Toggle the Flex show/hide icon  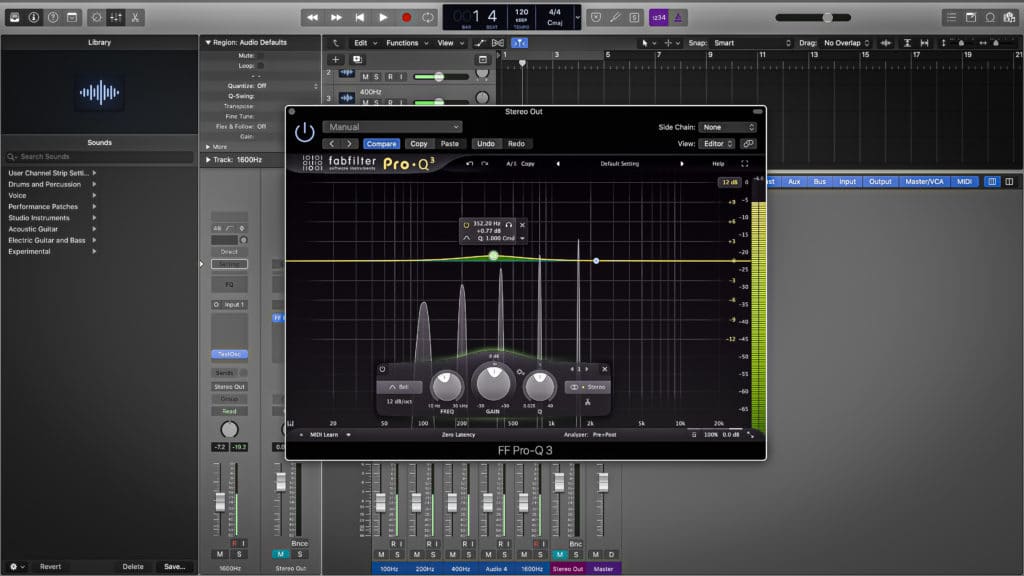498,43
